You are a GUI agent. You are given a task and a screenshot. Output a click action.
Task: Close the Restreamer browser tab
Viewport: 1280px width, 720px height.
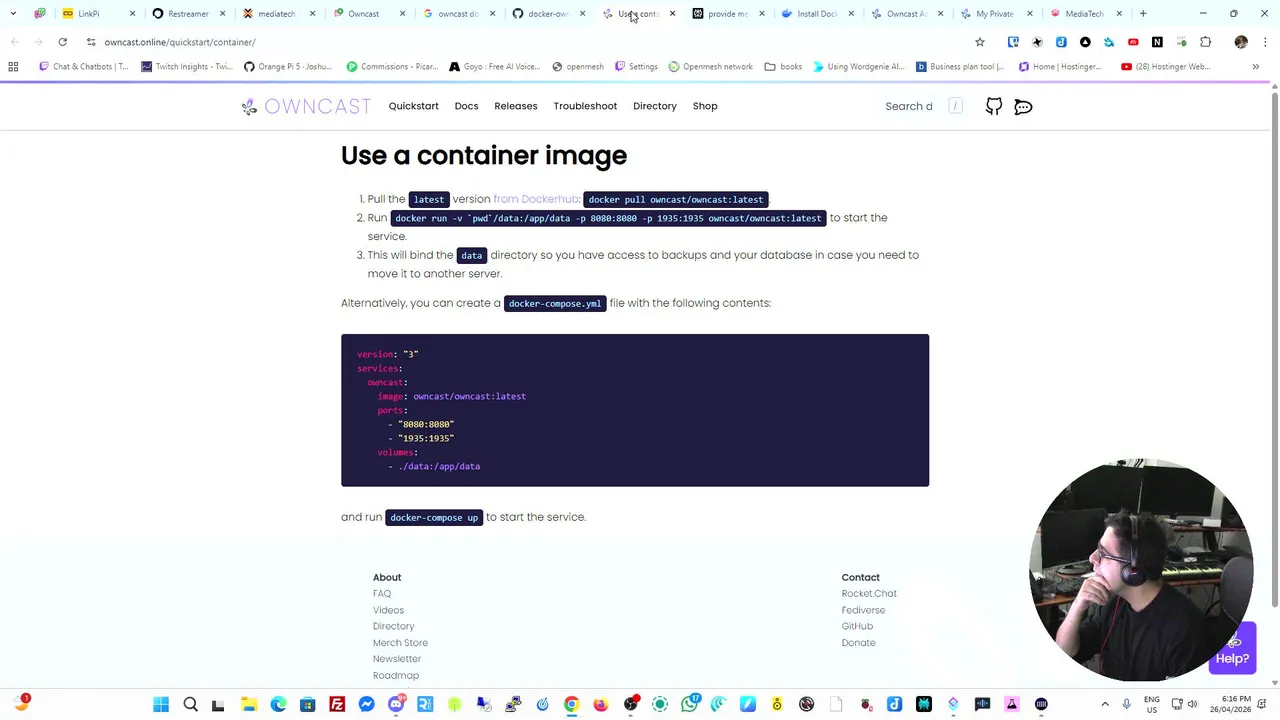[222, 14]
